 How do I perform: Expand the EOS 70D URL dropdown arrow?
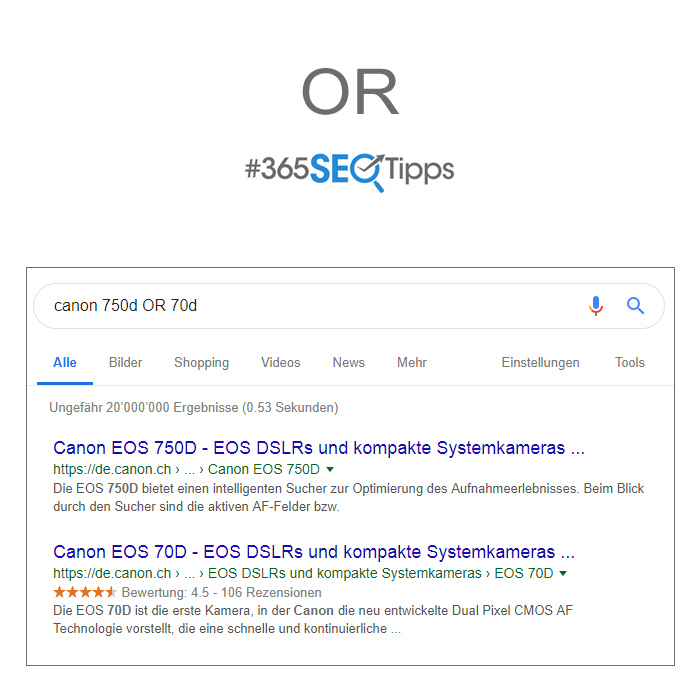click(563, 573)
